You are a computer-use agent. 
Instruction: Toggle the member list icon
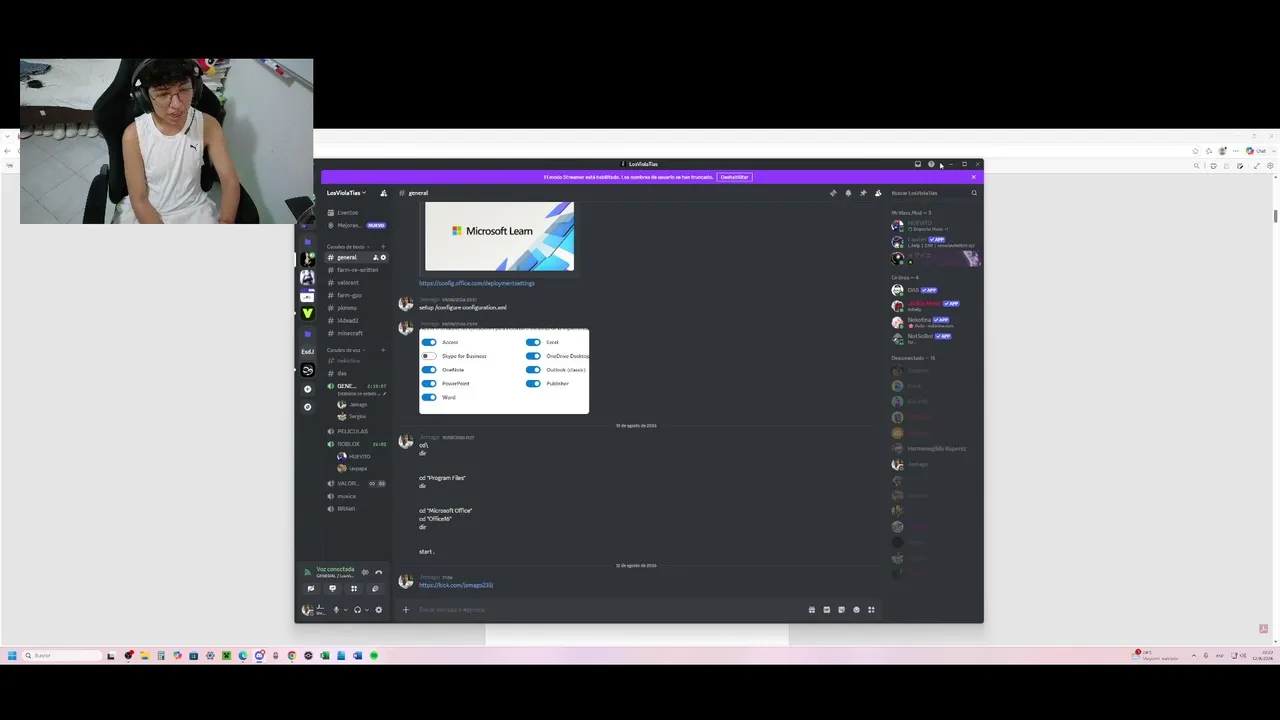tap(878, 193)
